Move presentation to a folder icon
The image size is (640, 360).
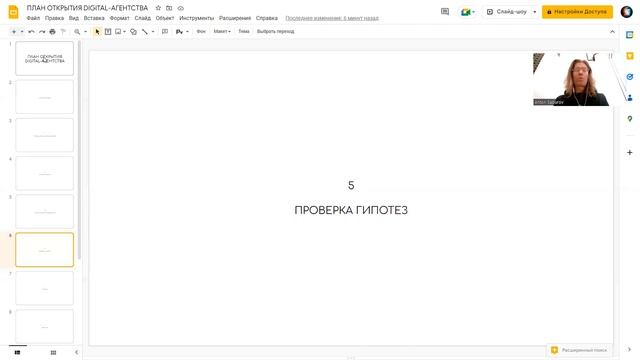tap(169, 8)
